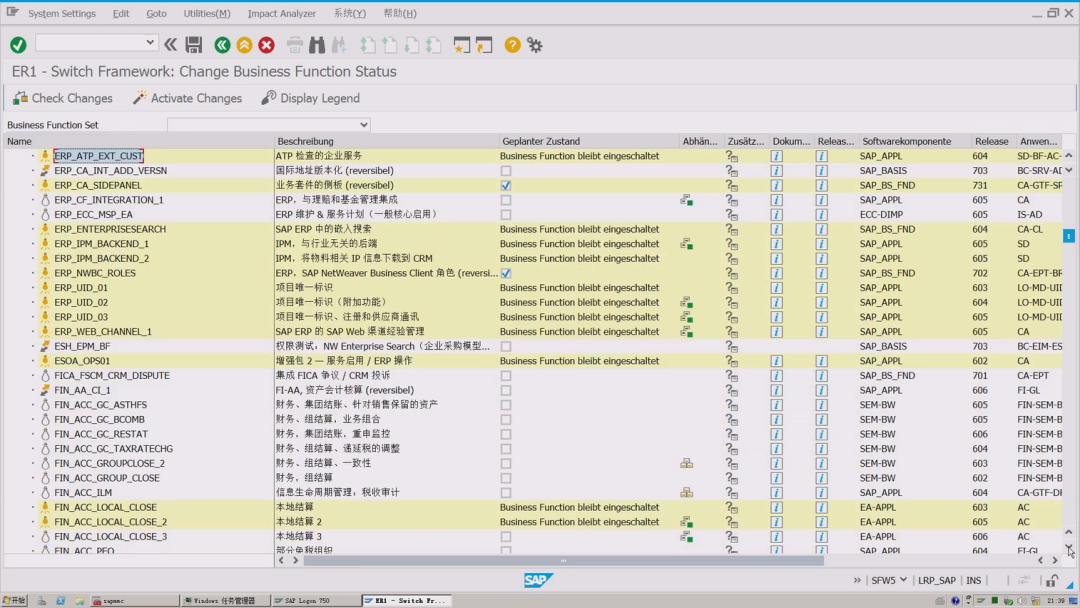
Task: Click the Activate Changes button
Action: click(187, 98)
